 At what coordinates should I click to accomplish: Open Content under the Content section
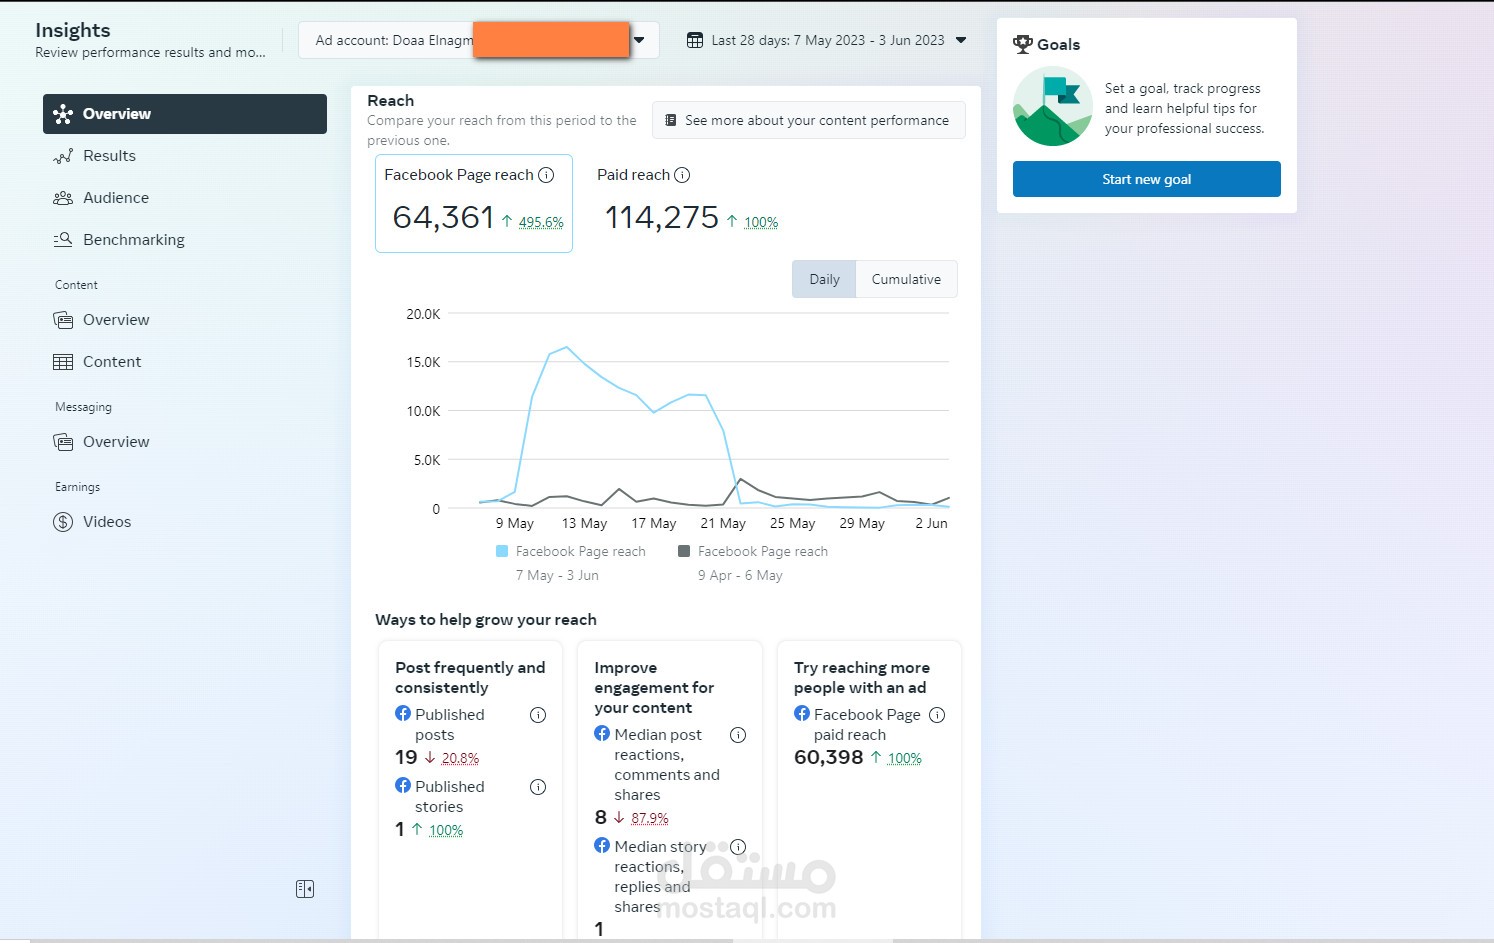click(x=112, y=362)
